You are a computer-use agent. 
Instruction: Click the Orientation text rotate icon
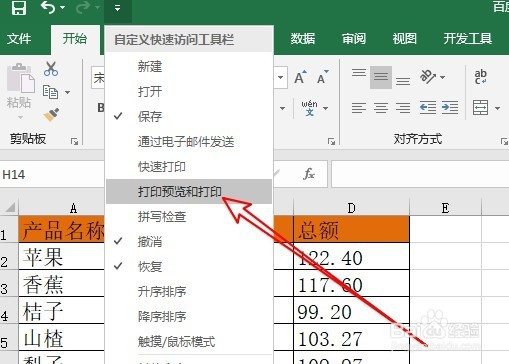pos(428,77)
